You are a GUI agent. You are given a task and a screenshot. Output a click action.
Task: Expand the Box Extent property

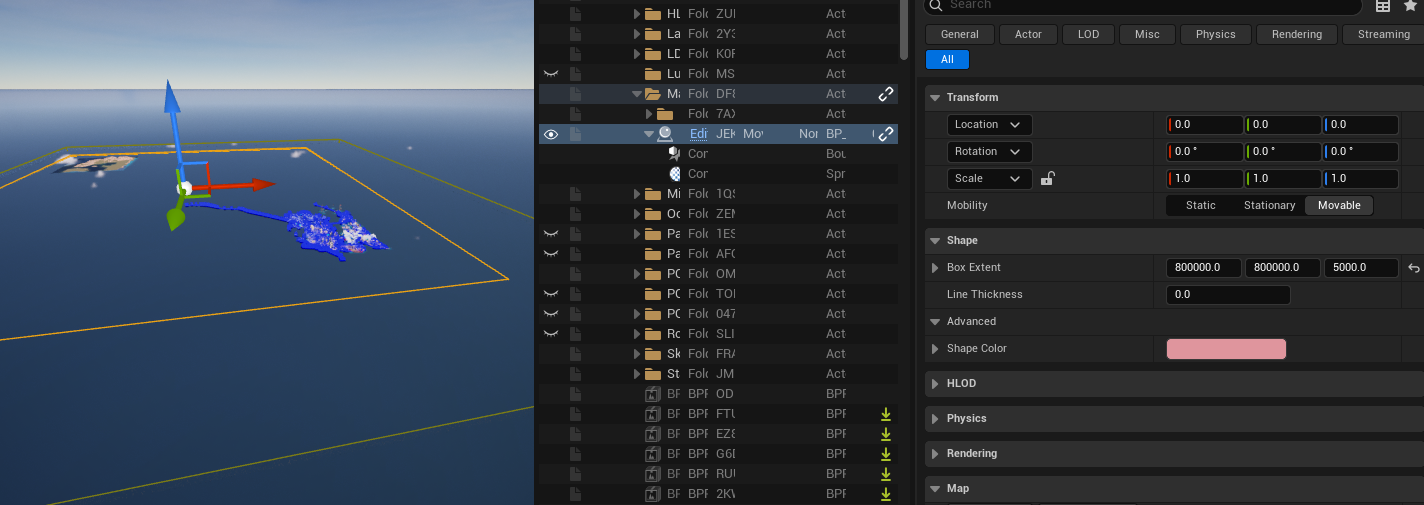pos(935,268)
